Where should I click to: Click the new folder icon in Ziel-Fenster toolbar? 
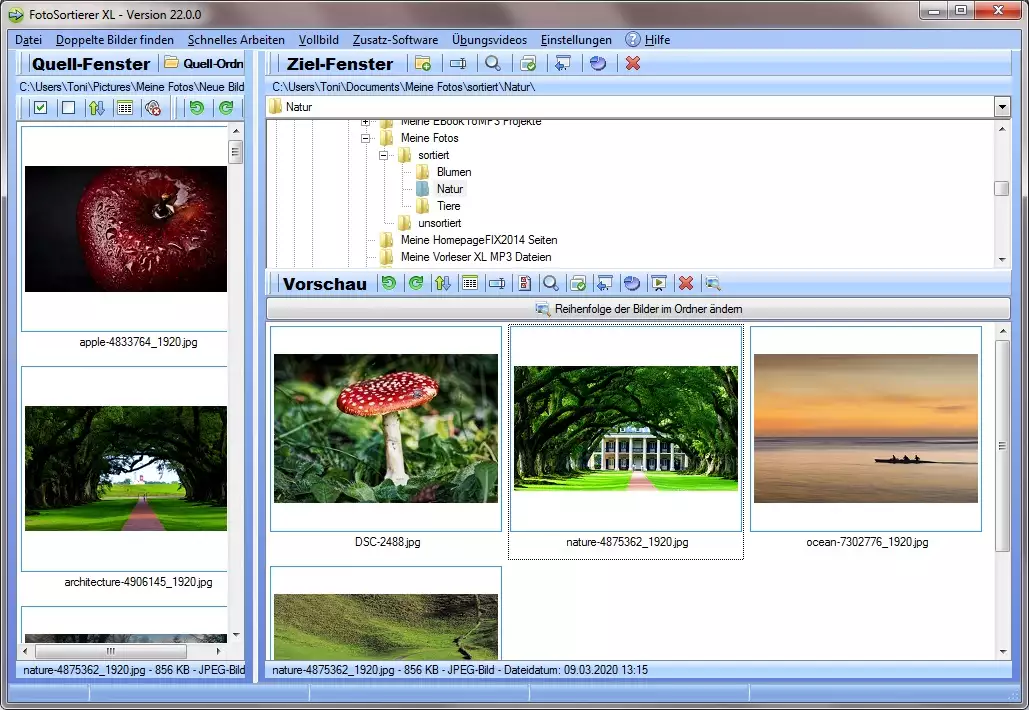[x=423, y=64]
